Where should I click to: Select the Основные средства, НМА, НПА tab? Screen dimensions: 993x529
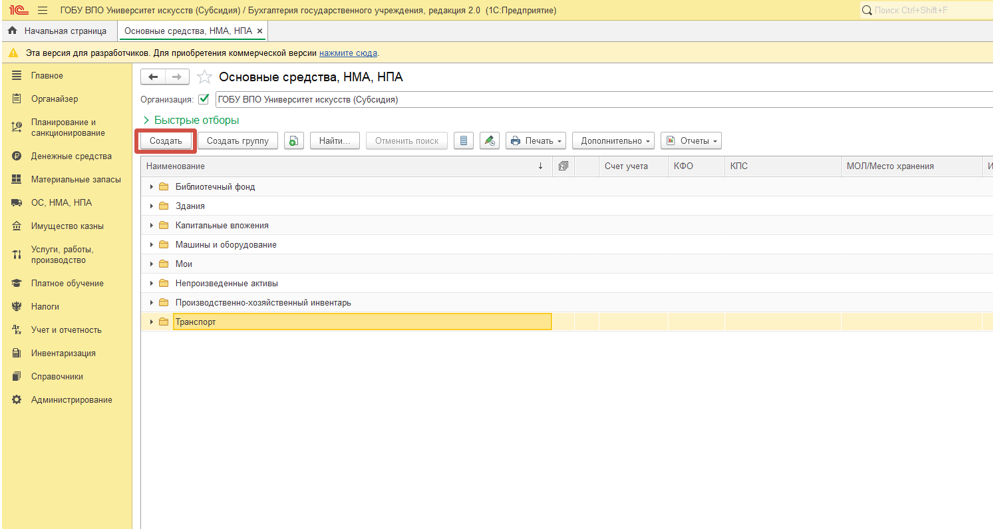click(x=188, y=30)
